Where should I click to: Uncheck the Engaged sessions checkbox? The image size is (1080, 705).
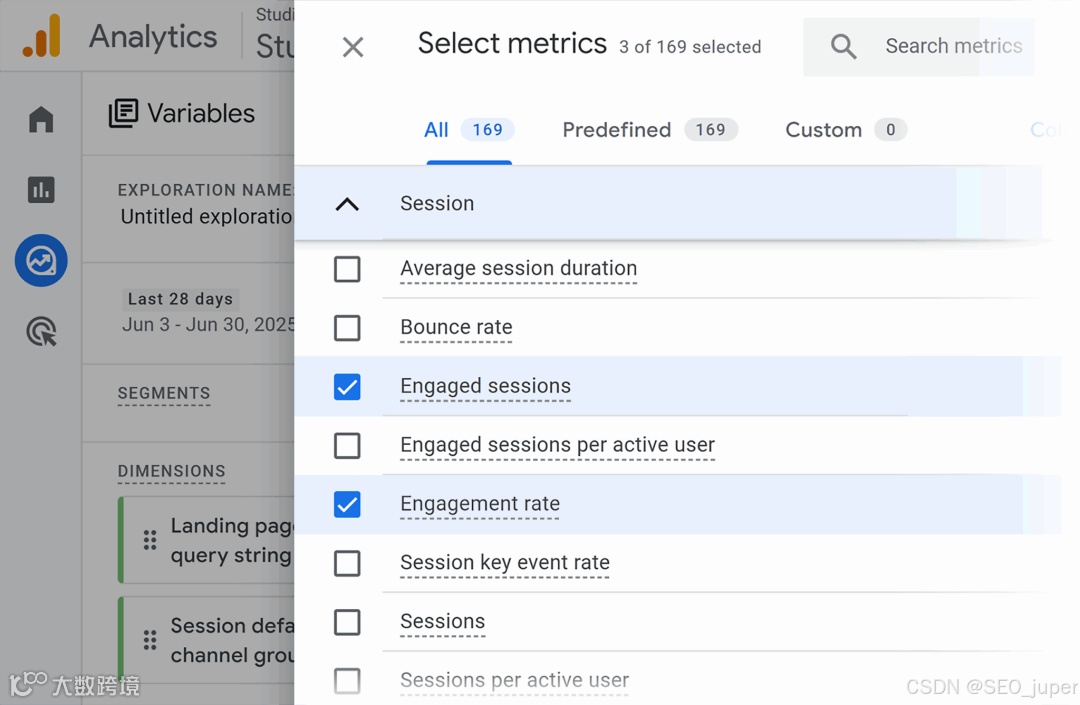pyautogui.click(x=347, y=387)
